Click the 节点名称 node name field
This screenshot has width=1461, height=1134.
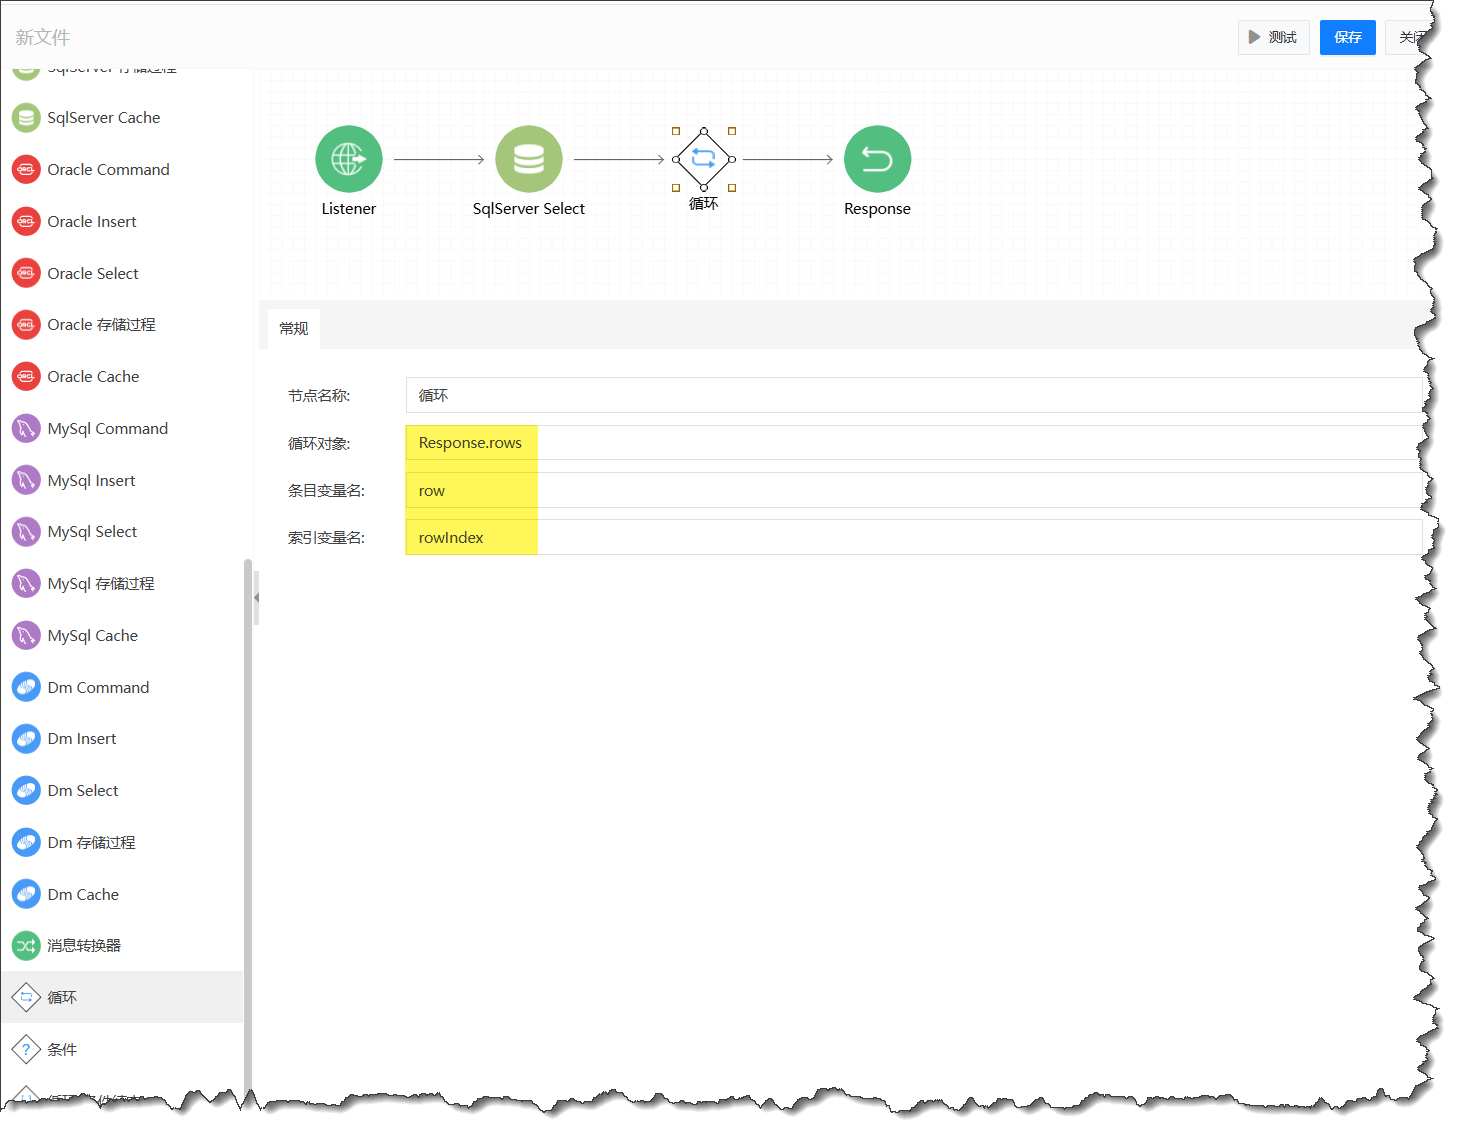(912, 396)
